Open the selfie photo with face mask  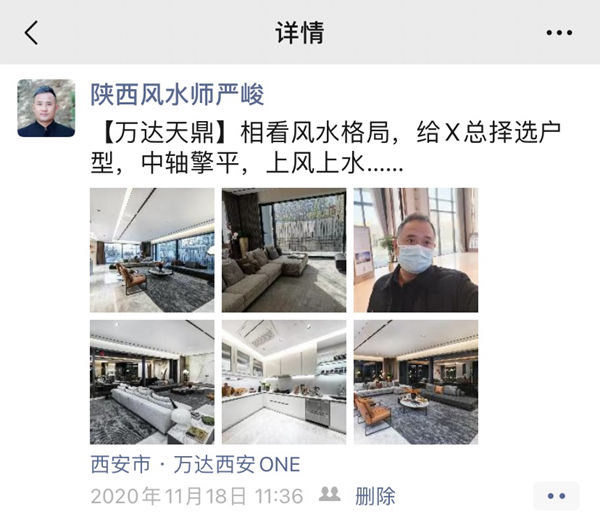[416, 250]
